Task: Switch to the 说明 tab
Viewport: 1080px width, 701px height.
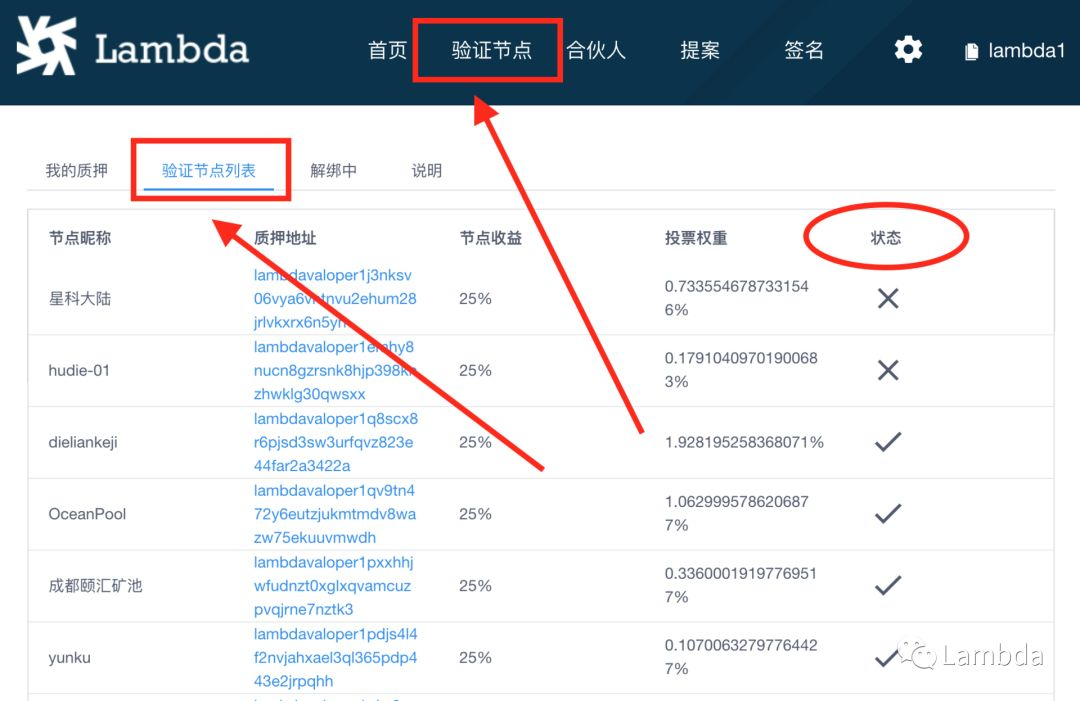Action: (x=427, y=170)
